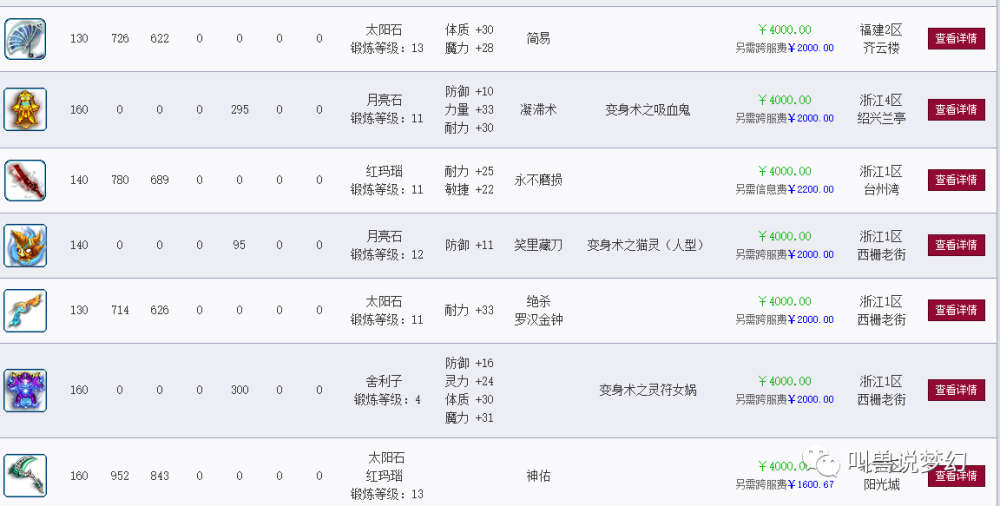View details for the 阳光城 listing
1000x506 pixels.
pos(956,476)
